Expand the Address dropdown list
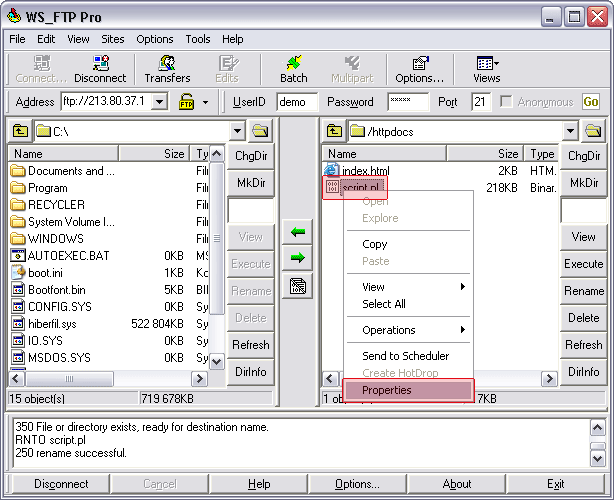Viewport: 614px width, 500px height. [160, 102]
